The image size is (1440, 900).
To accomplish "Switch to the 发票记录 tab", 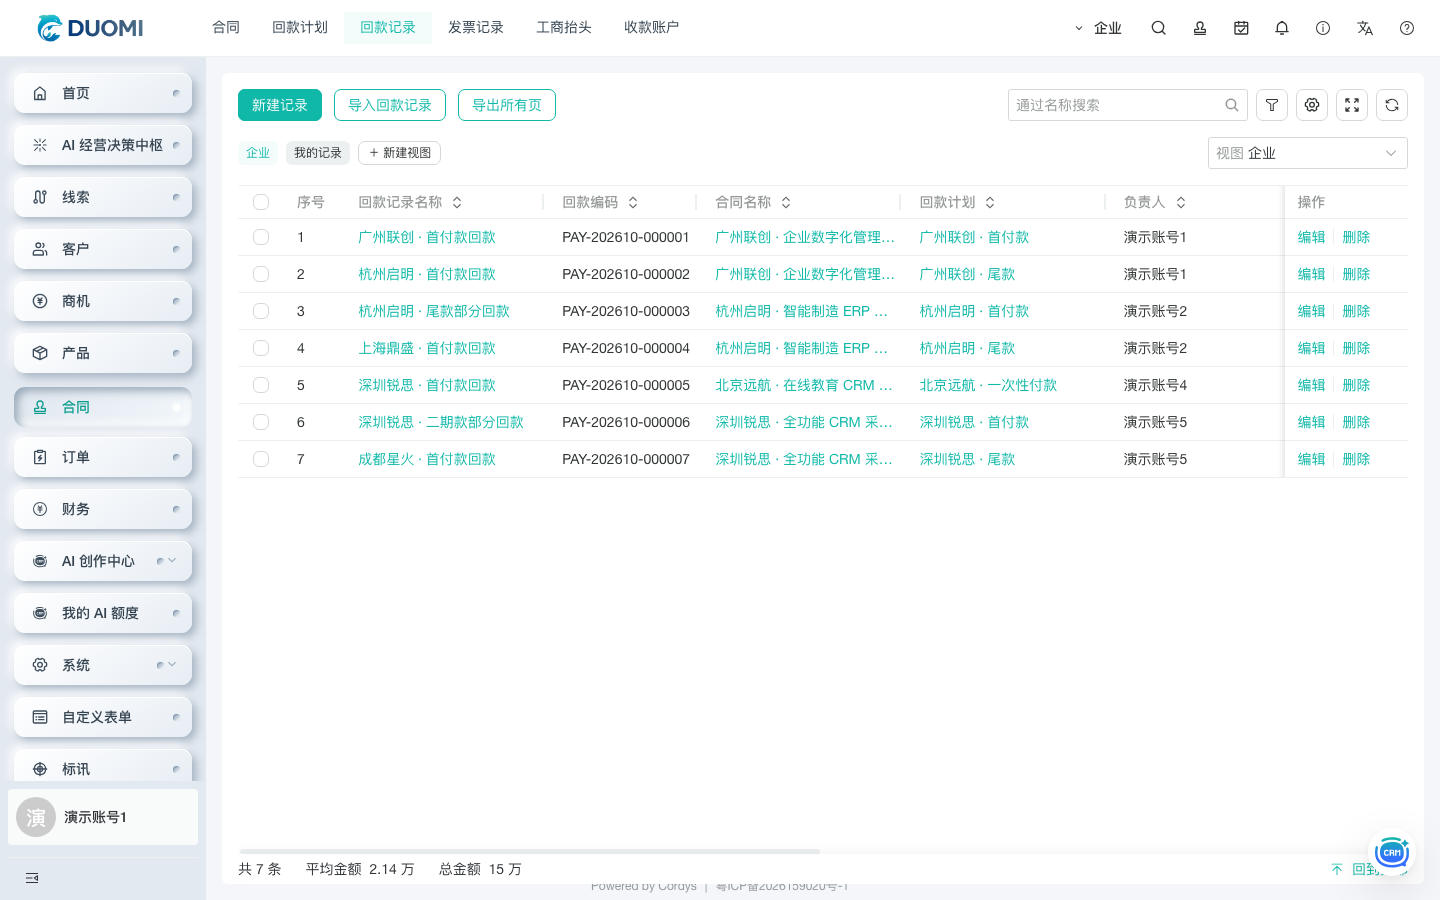I will tap(476, 28).
